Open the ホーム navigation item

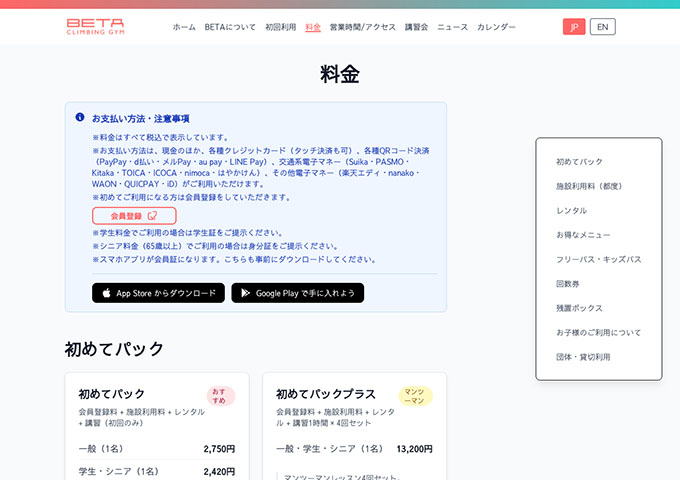click(x=184, y=27)
